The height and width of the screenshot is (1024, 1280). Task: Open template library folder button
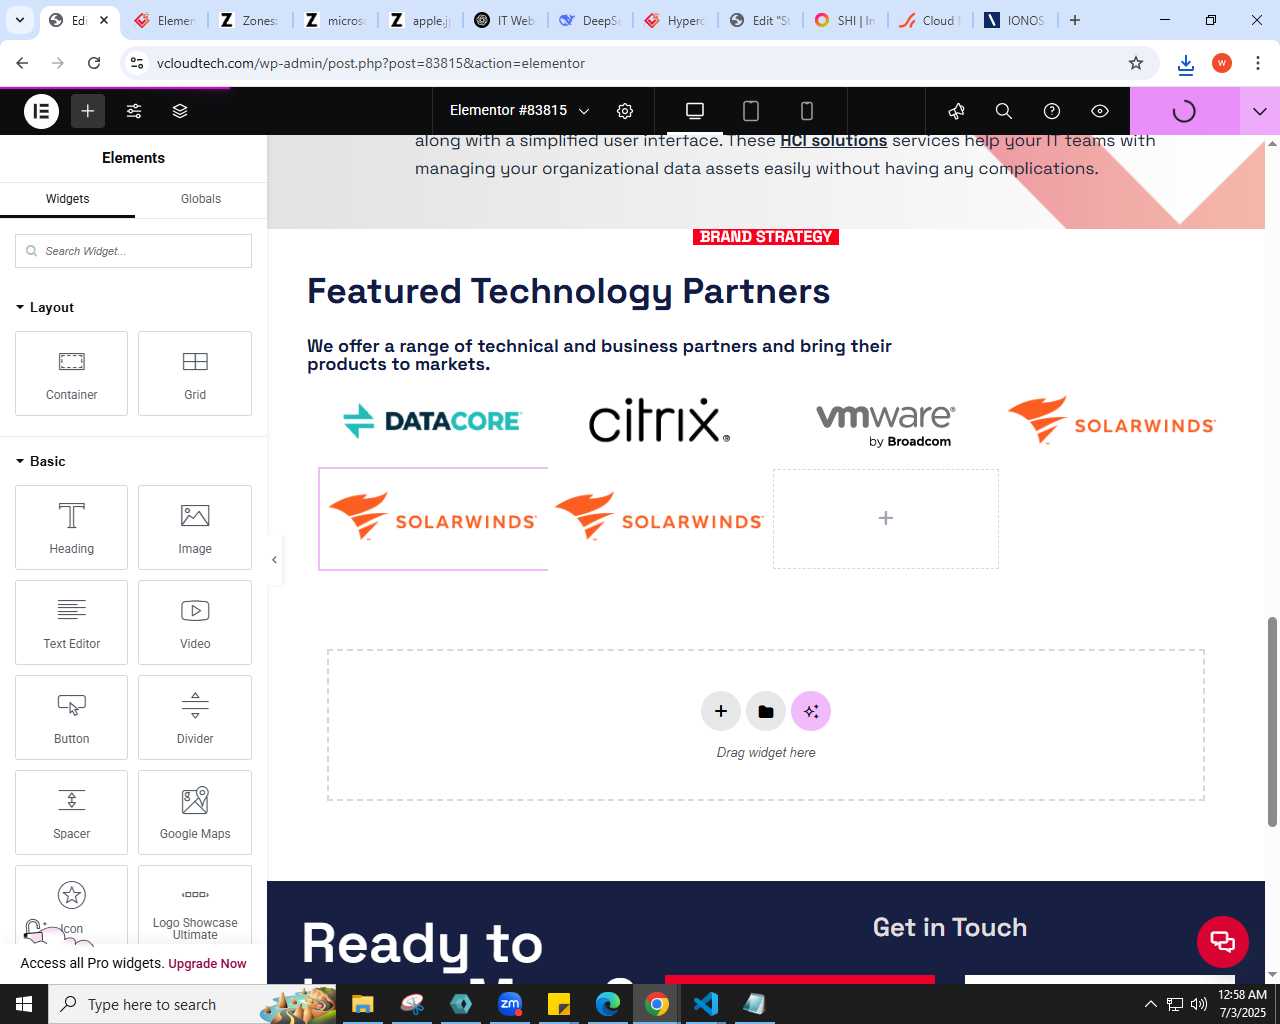pos(766,711)
